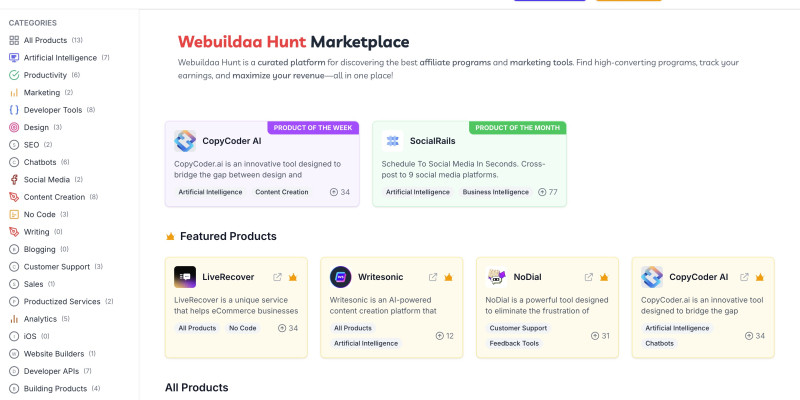Open the Chatbots category

click(x=40, y=161)
